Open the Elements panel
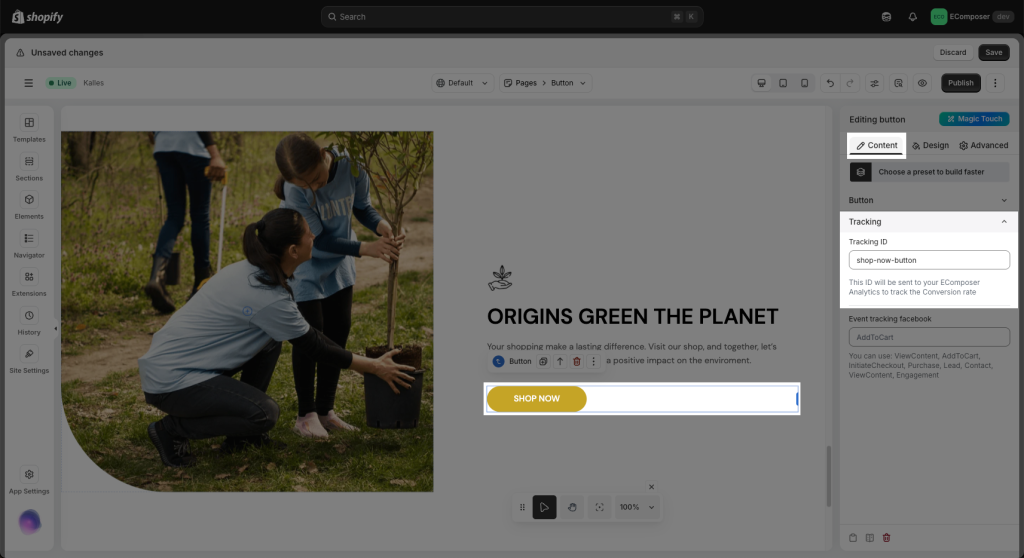 coord(29,205)
